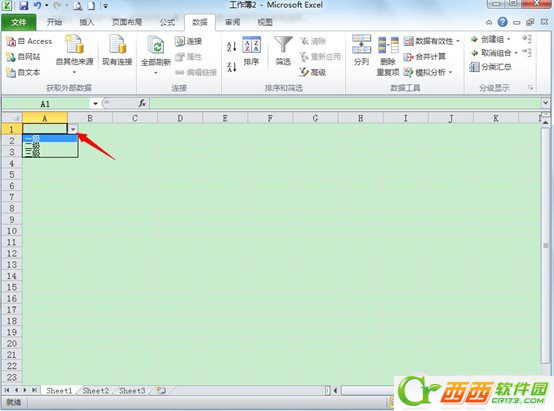This screenshot has width=554, height=411.
Task: Click the Select All corner button
Action: click(x=12, y=118)
